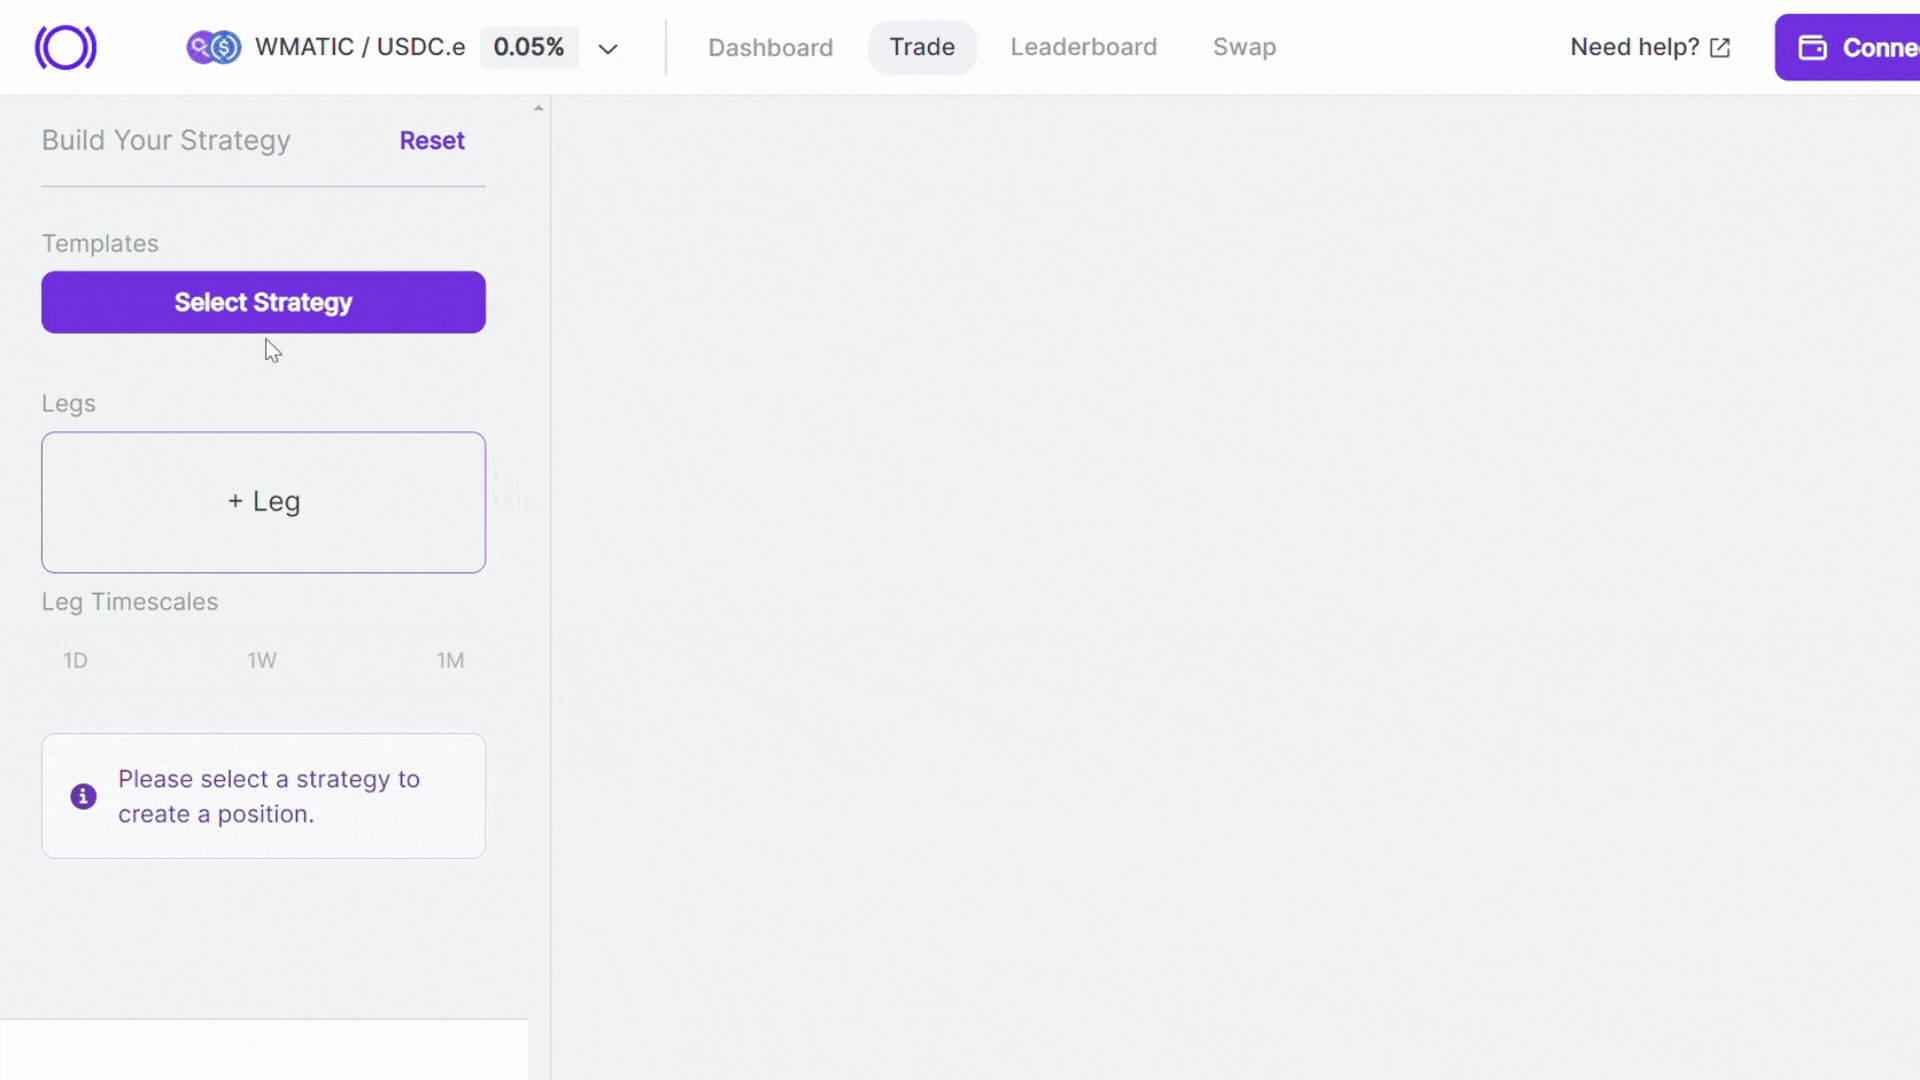Click the 0.05% fee tier badge
Image resolution: width=1920 pixels, height=1080 pixels.
pyautogui.click(x=529, y=47)
